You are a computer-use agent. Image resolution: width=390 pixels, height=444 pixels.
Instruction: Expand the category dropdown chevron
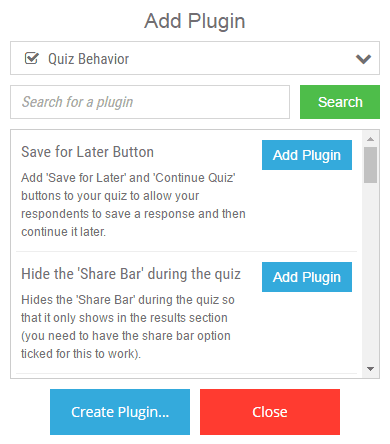363,59
